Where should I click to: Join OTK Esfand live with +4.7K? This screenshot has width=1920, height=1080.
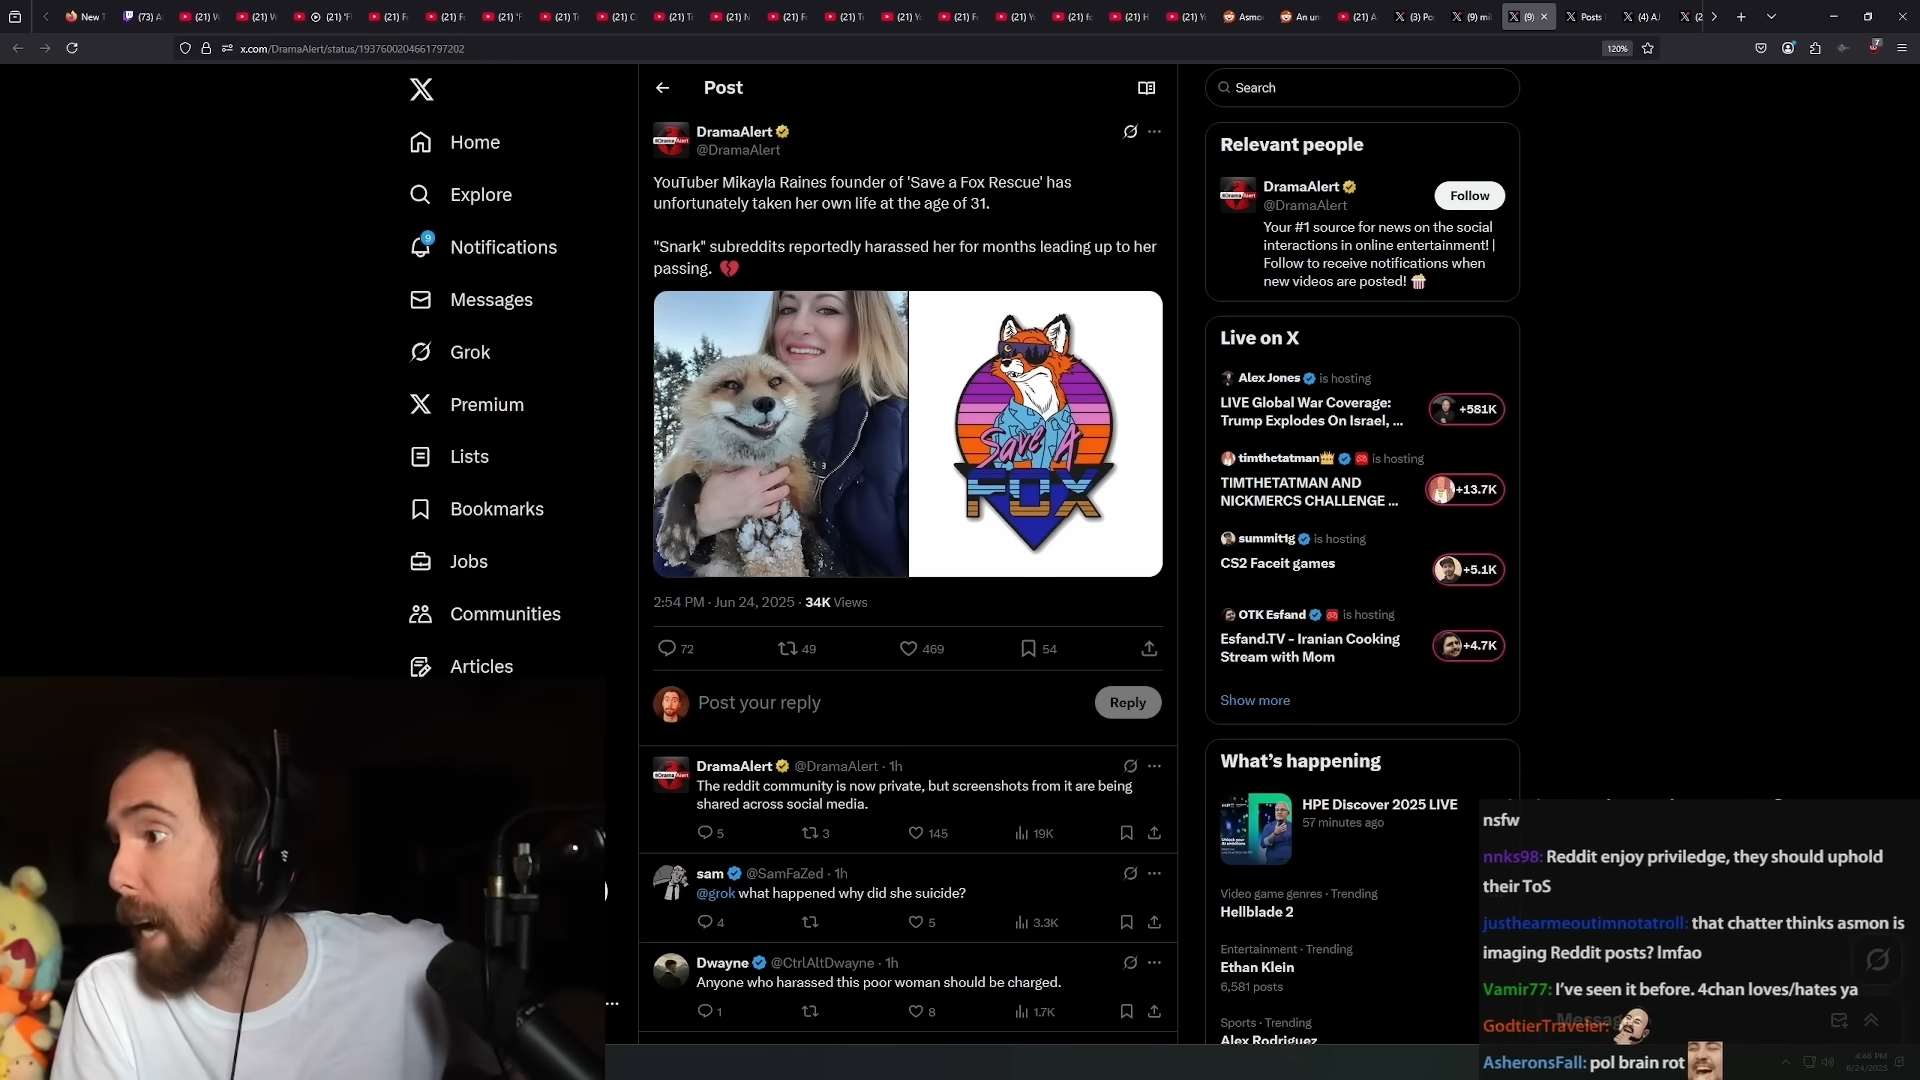(1468, 645)
